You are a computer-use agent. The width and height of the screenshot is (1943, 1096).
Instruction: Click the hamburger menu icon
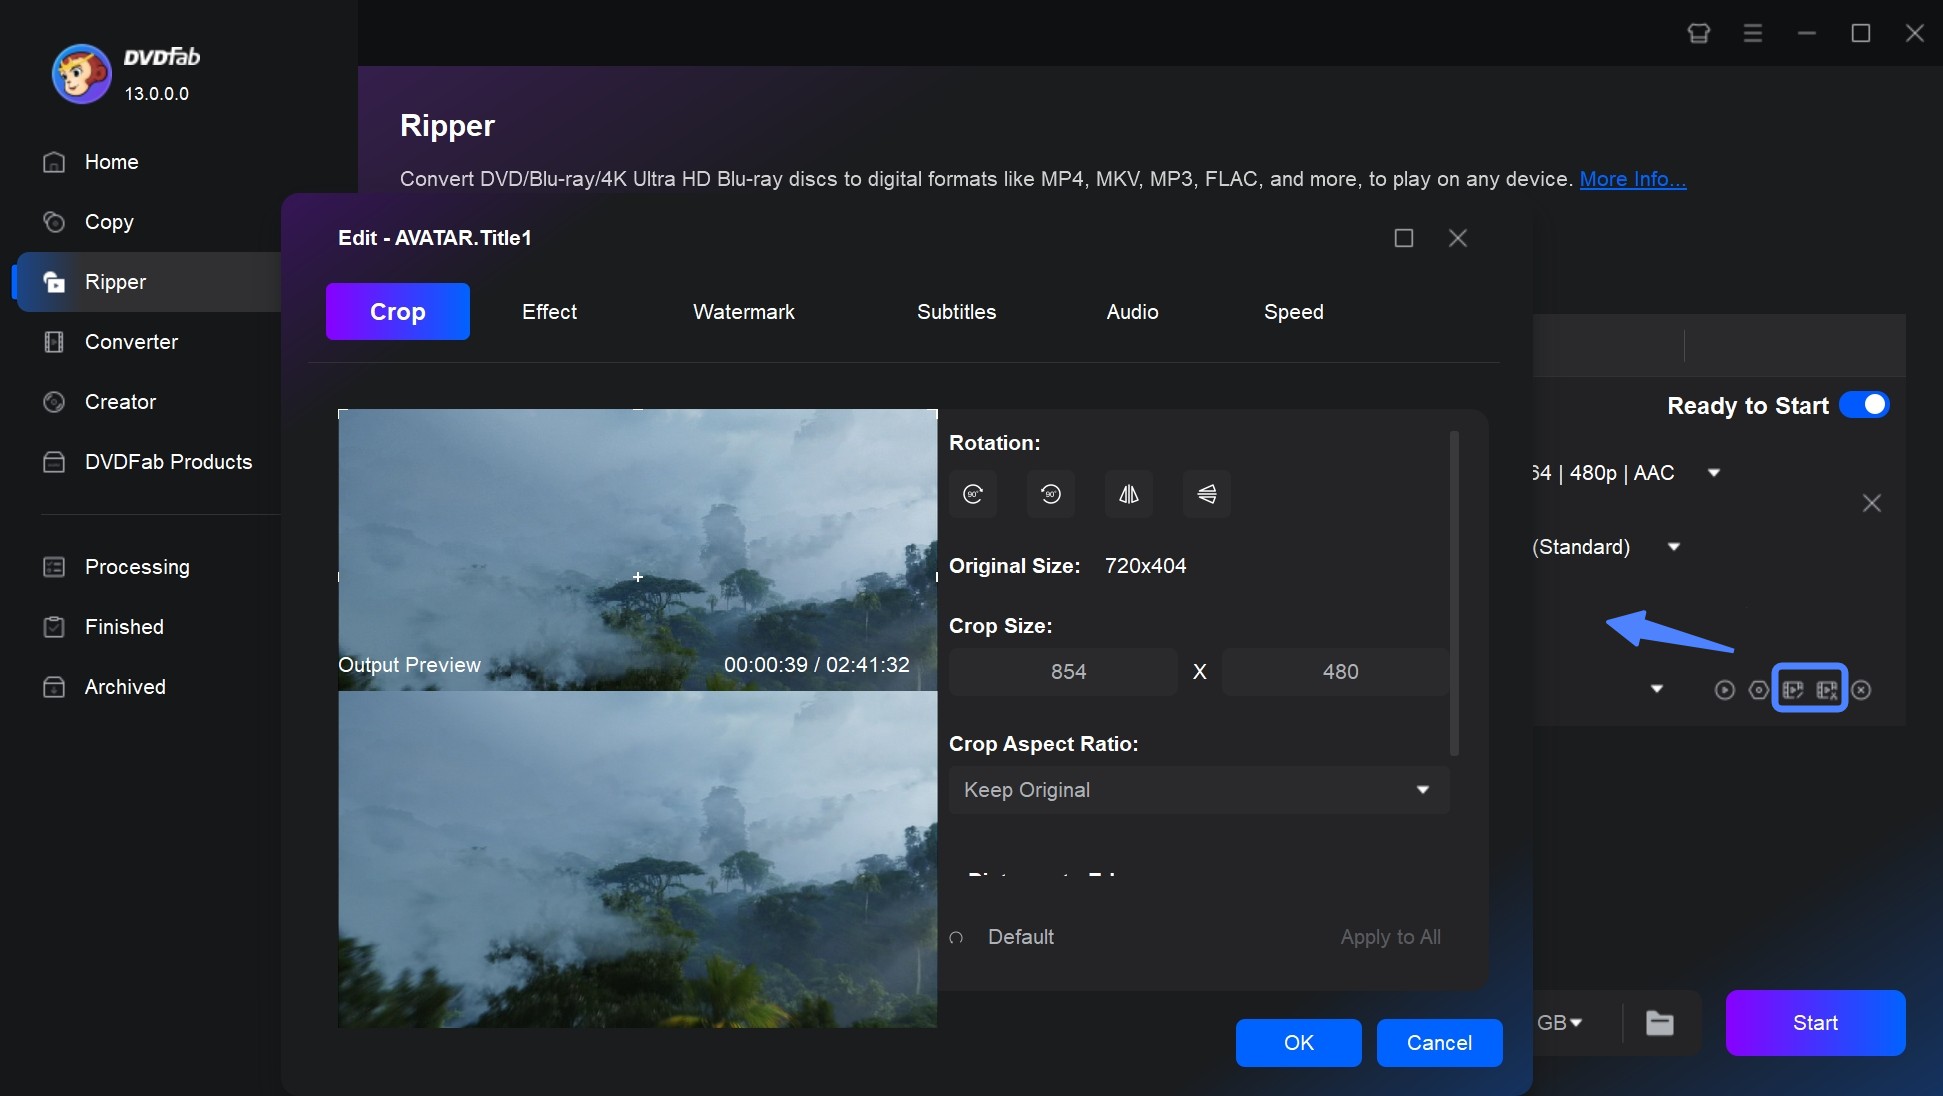pyautogui.click(x=1754, y=32)
